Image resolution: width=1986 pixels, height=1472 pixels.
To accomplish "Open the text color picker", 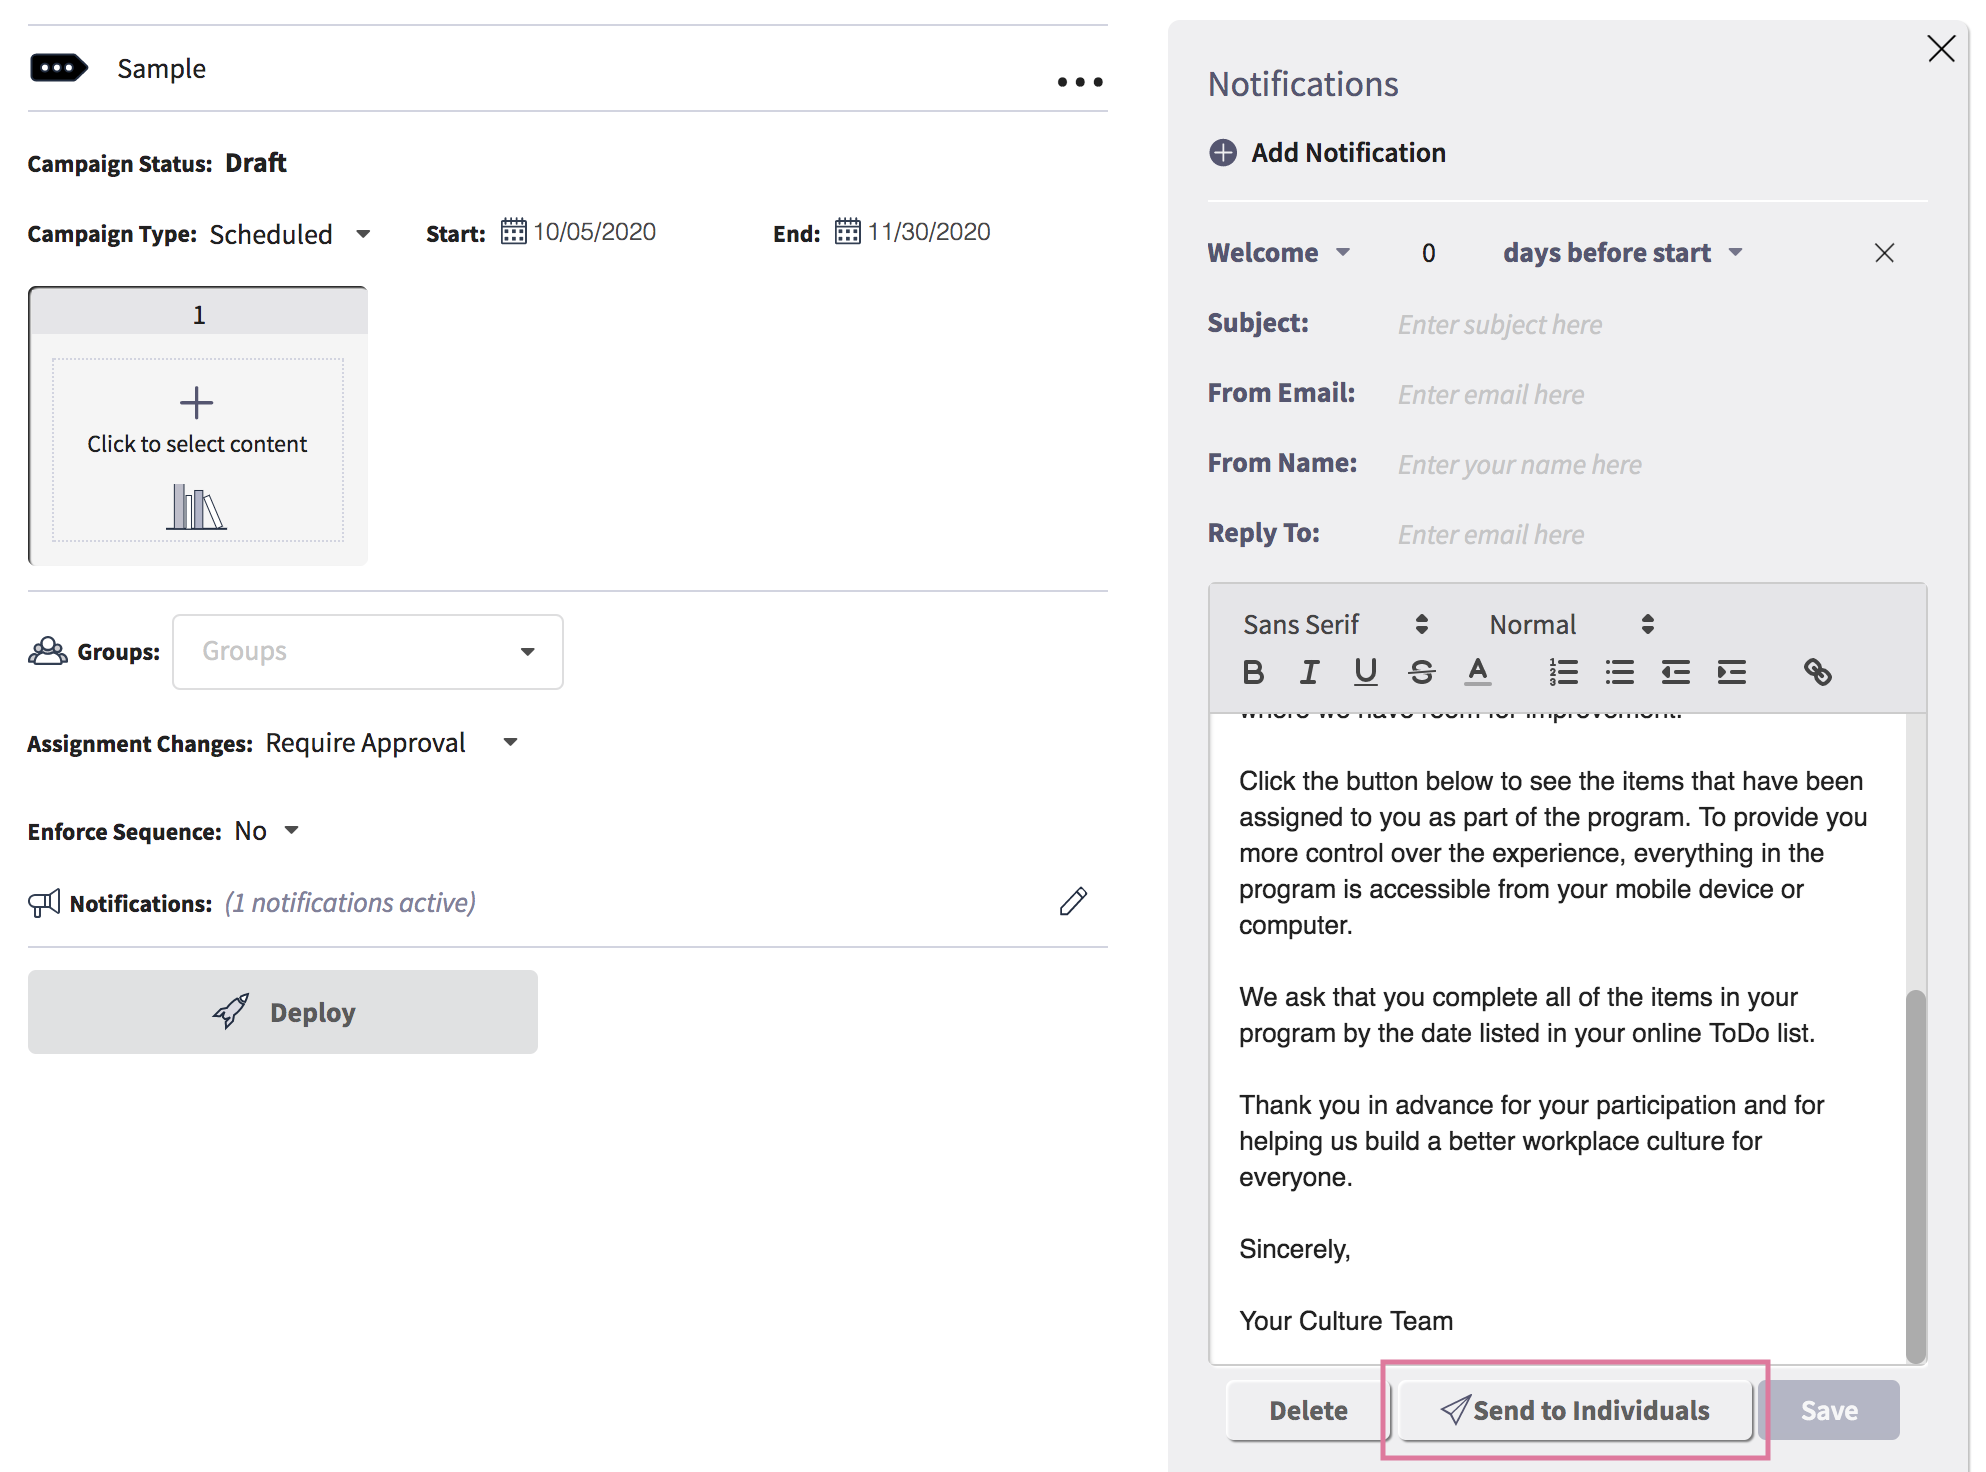I will tap(1477, 672).
